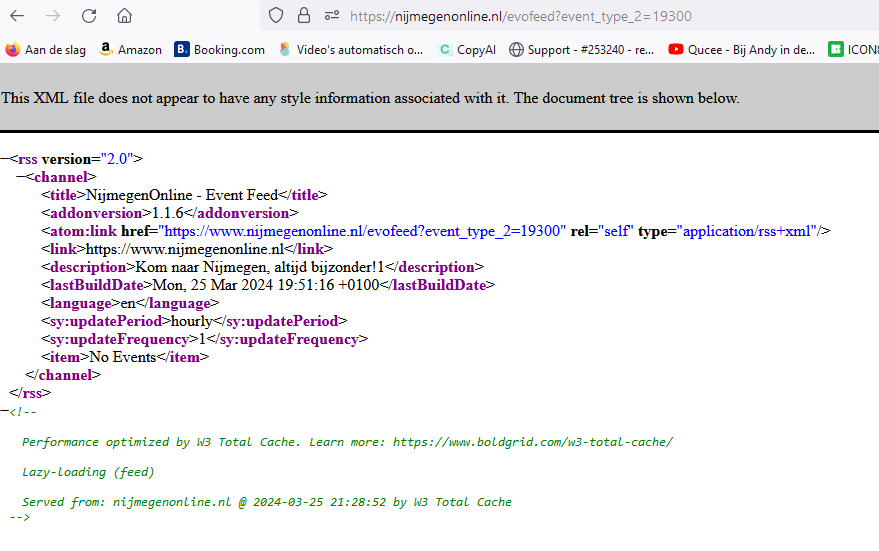This screenshot has width=879, height=551.
Task: Go back to the previous page
Action: tap(17, 16)
